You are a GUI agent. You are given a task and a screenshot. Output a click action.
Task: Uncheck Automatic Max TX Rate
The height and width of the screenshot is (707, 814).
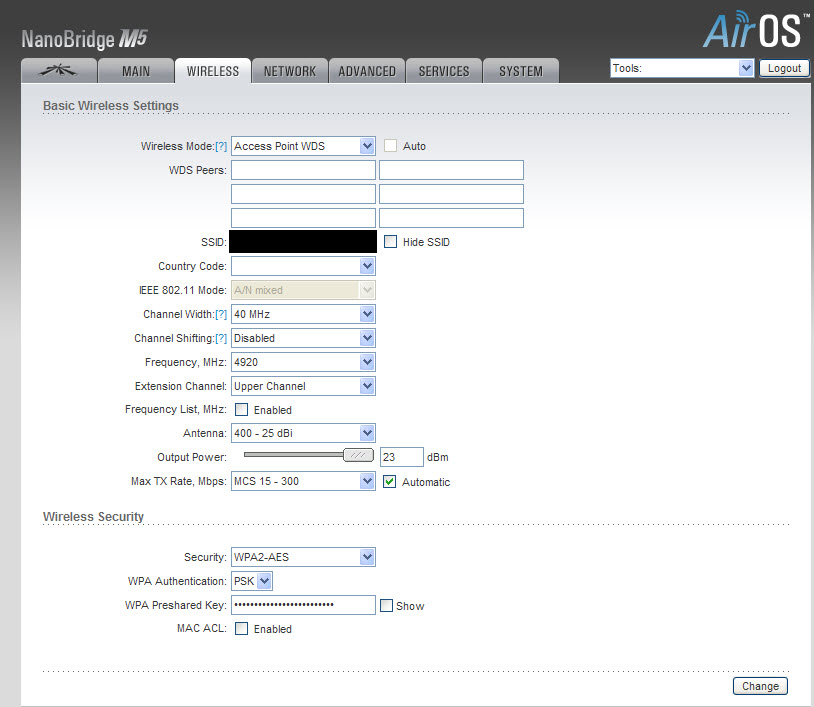coord(391,481)
